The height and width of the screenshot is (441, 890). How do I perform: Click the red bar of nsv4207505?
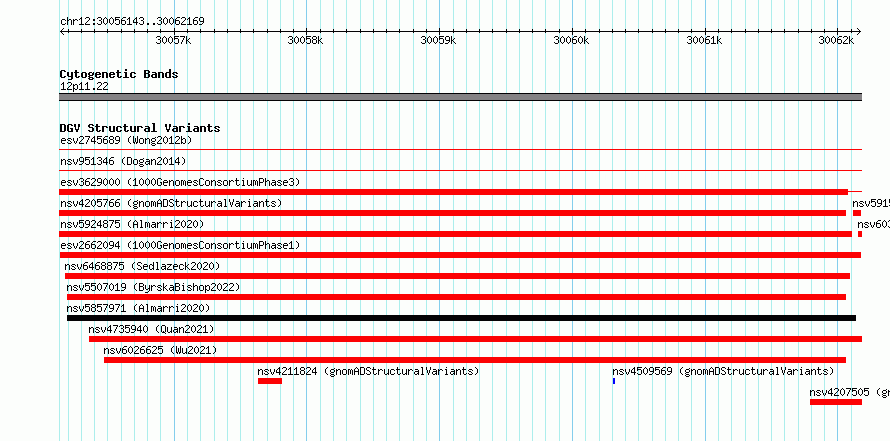pos(836,402)
